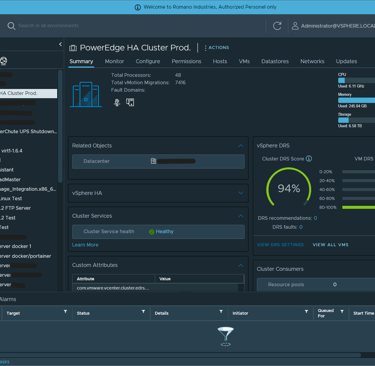
Task: Expand the vSphere HA panel
Action: [241, 193]
